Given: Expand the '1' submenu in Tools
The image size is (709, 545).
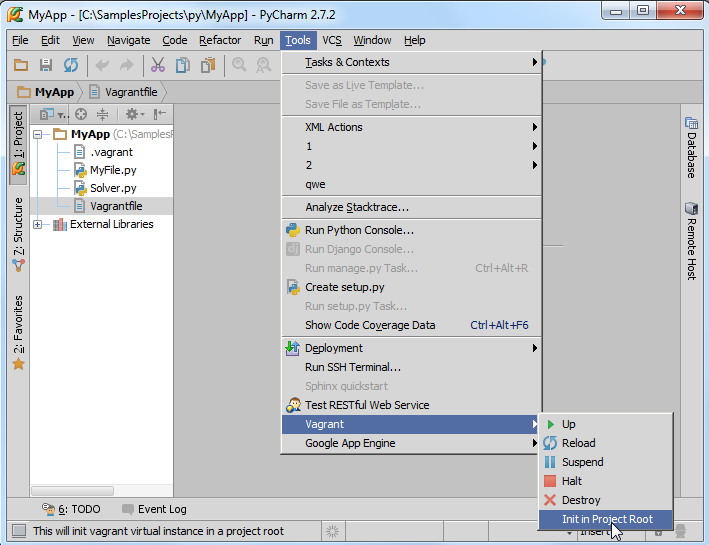Looking at the screenshot, I should [411, 146].
